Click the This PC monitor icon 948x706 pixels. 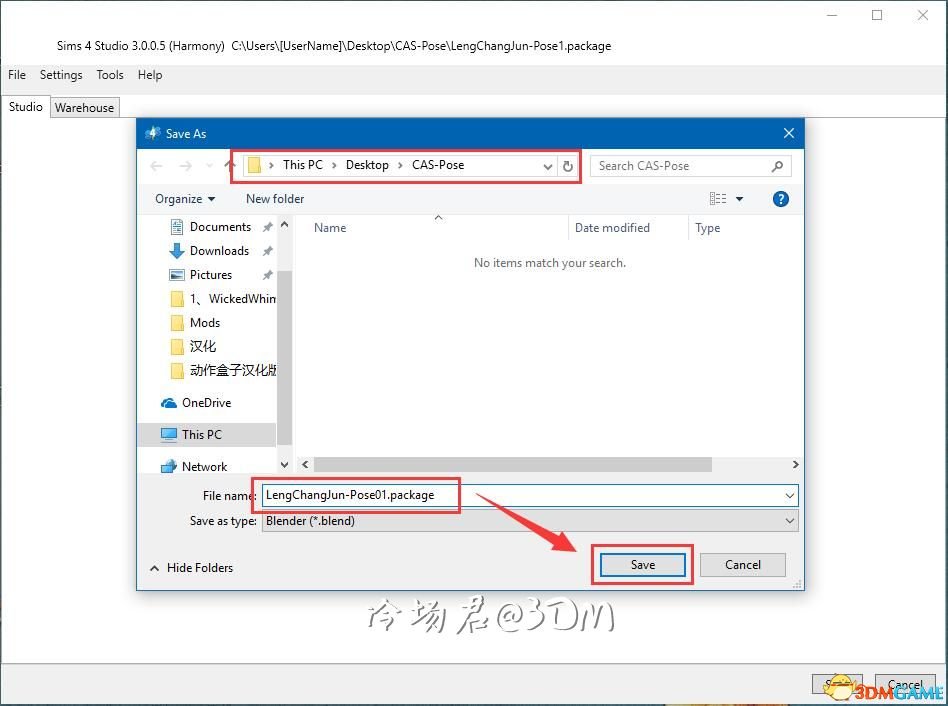(x=169, y=435)
